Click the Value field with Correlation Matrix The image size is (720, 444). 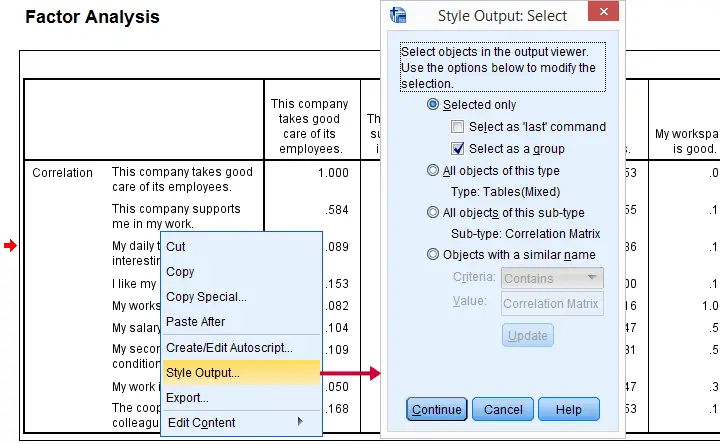pos(552,303)
